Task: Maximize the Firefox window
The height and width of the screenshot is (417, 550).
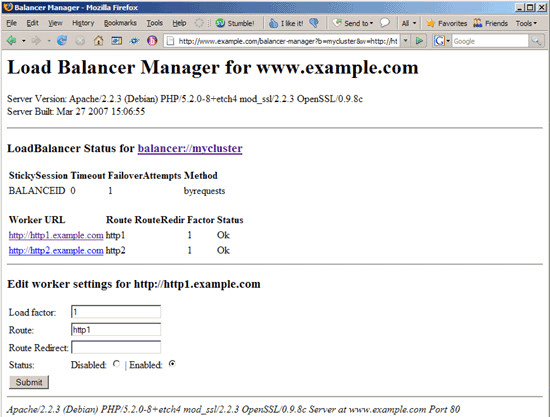Action: coord(531,7)
